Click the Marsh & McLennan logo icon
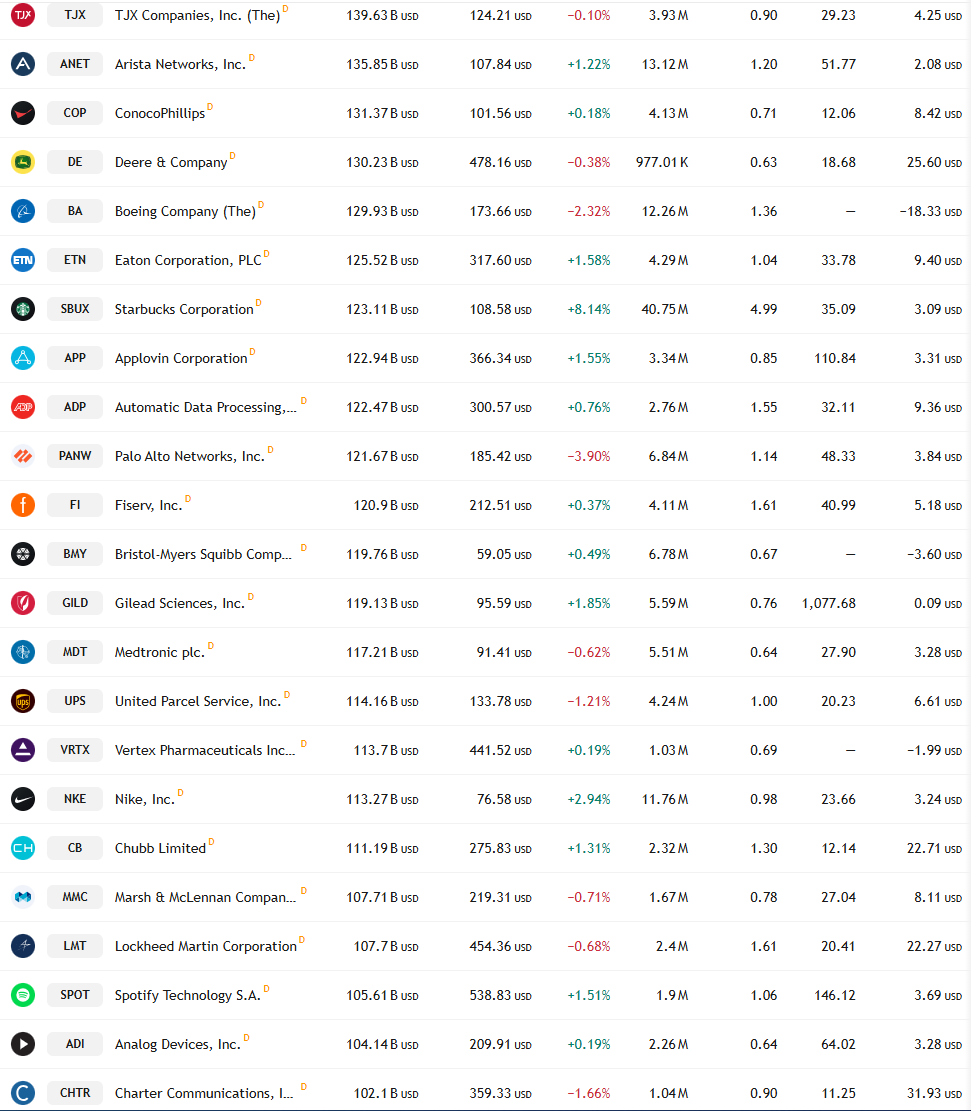The image size is (971, 1111). click(23, 897)
